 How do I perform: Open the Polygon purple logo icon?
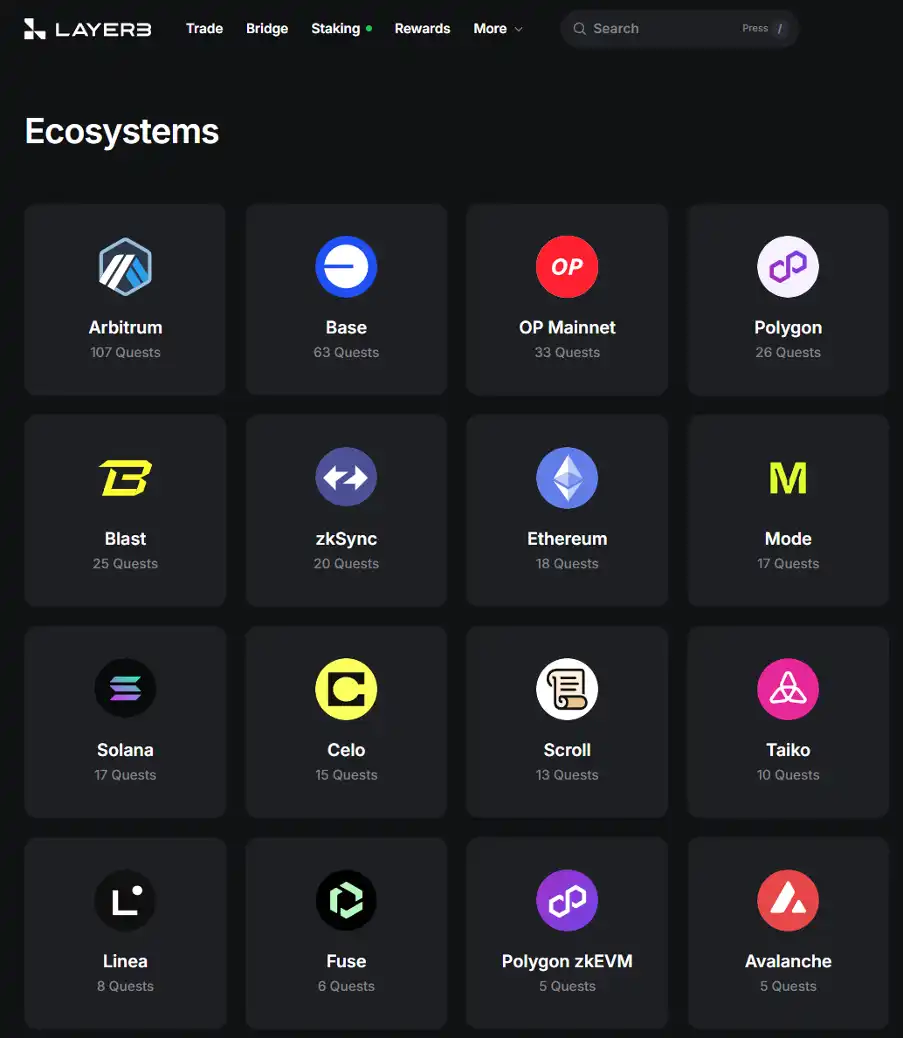tap(788, 267)
